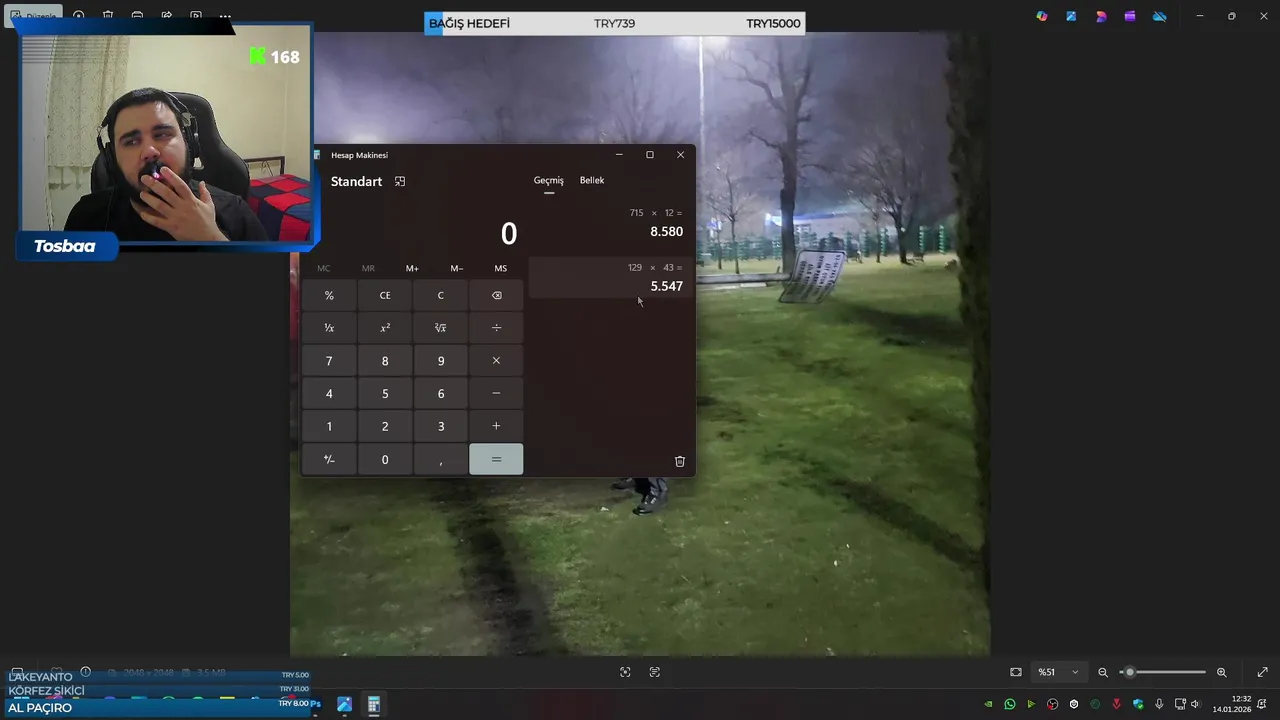Click the decimal comma key
The height and width of the screenshot is (720, 1280).
(440, 459)
